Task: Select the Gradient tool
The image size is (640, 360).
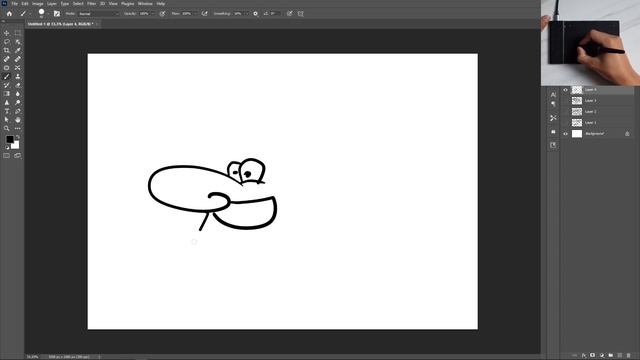Action: click(7, 94)
